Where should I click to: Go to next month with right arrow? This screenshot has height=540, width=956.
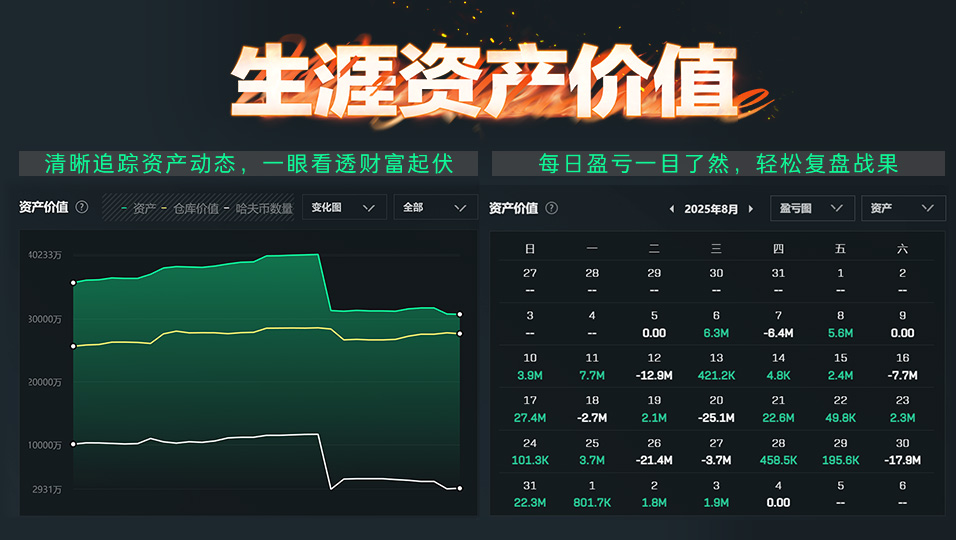coord(751,209)
